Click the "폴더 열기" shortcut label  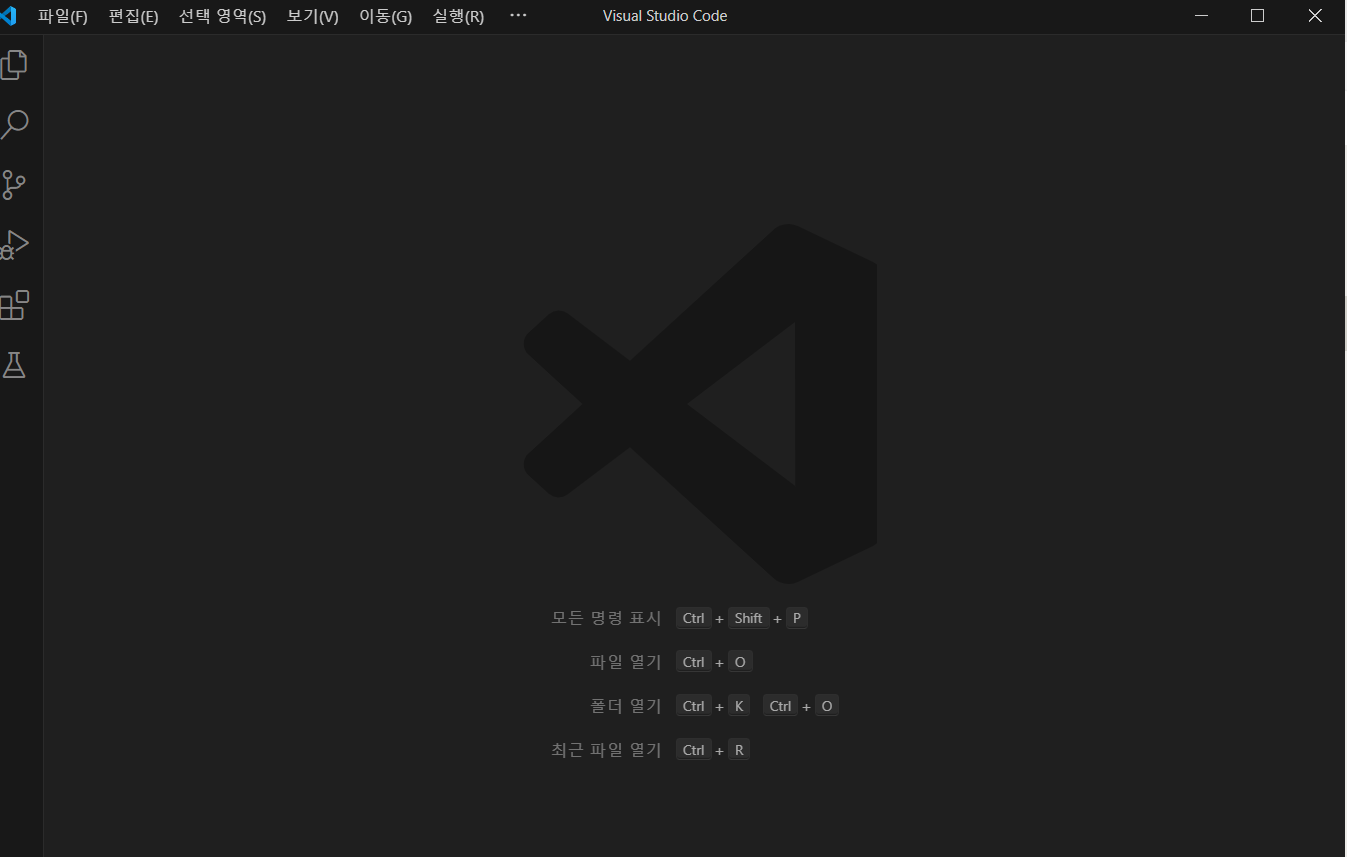pyautogui.click(x=626, y=706)
